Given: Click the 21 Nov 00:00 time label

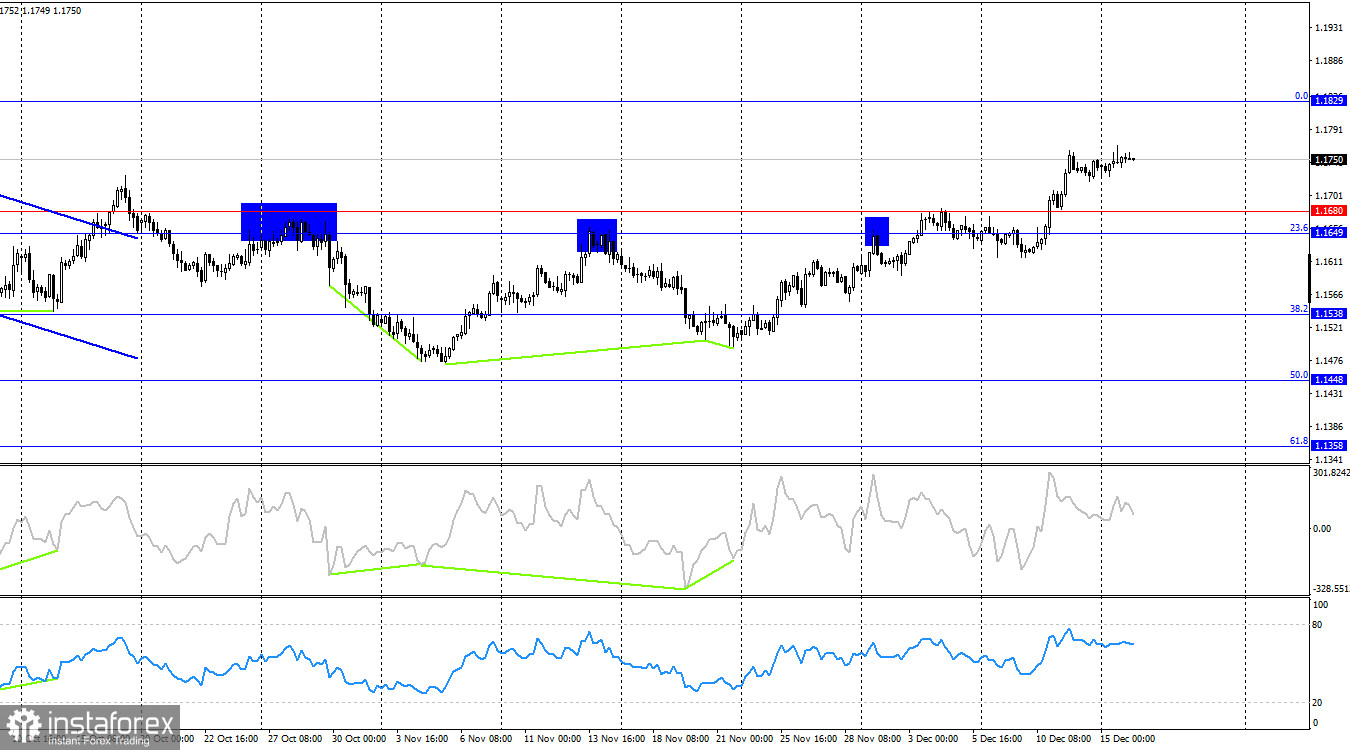Looking at the screenshot, I should 744,740.
